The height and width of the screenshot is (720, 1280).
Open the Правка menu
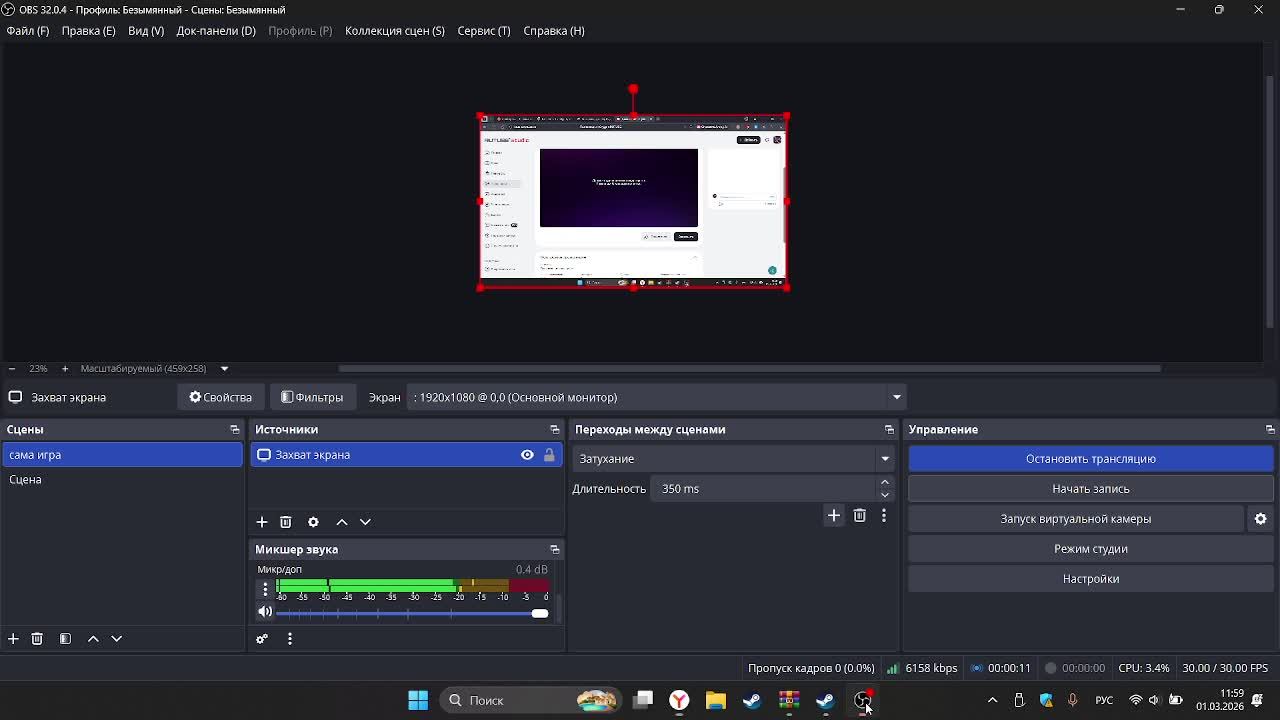(x=88, y=31)
